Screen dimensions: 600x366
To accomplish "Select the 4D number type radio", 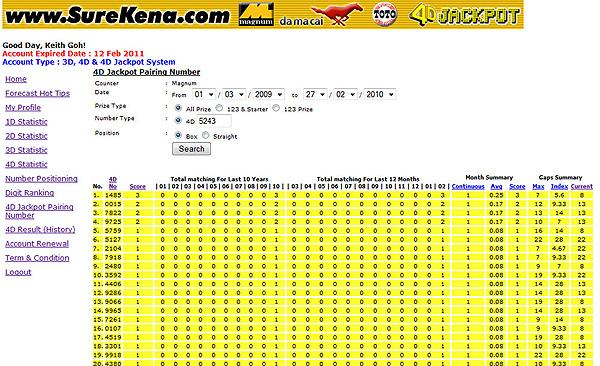I will 178,120.
